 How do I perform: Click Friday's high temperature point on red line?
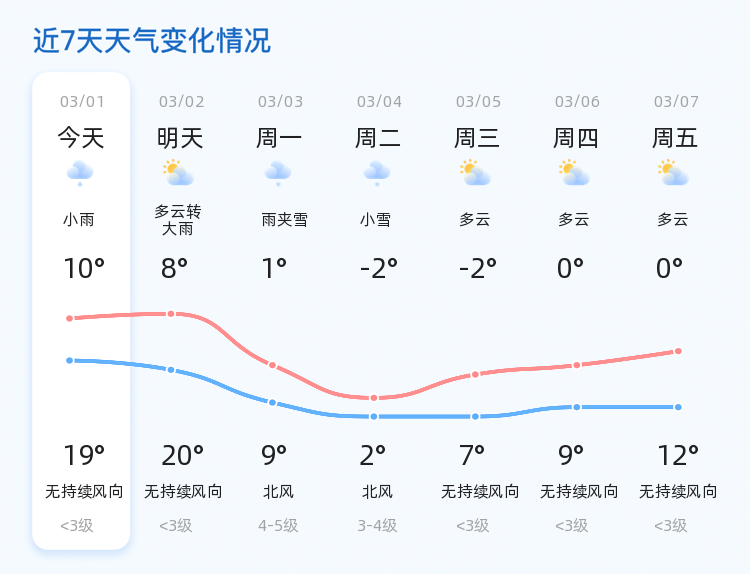pyautogui.click(x=678, y=351)
